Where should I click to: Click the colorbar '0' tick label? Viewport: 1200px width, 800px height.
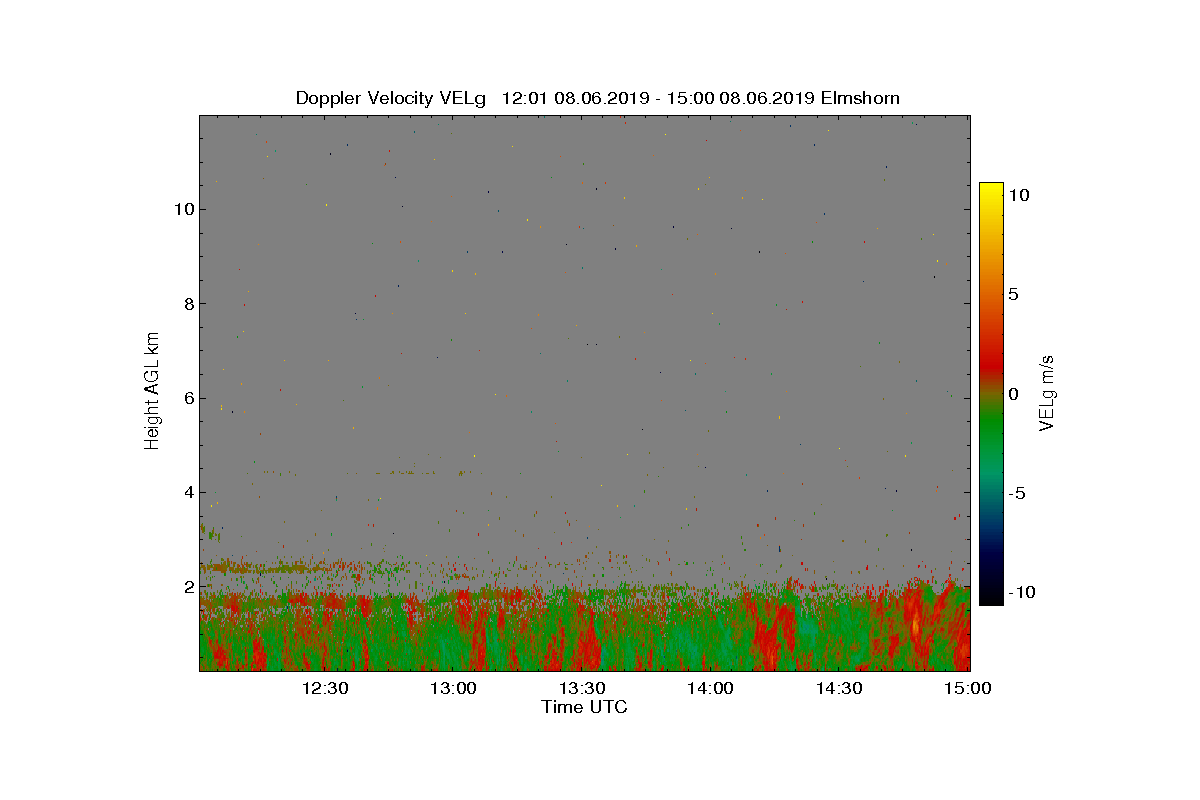point(1013,394)
